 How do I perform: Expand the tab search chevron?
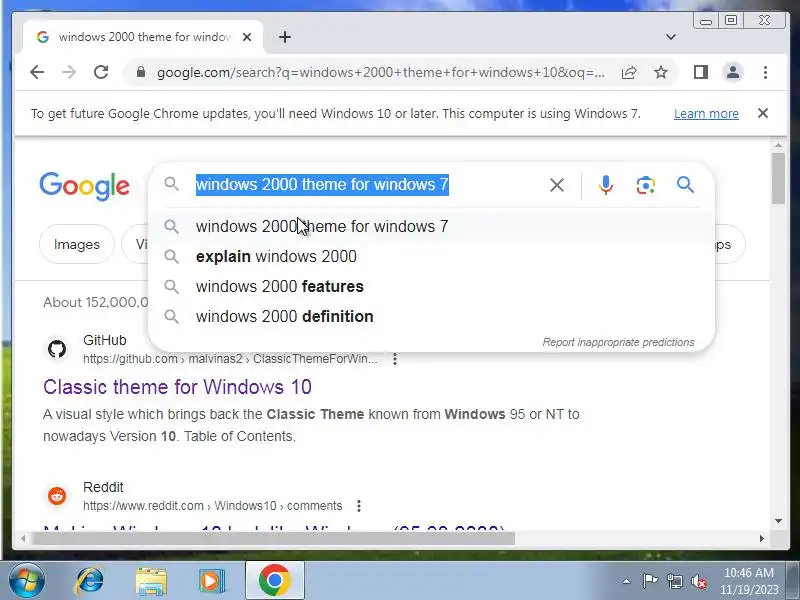click(671, 37)
